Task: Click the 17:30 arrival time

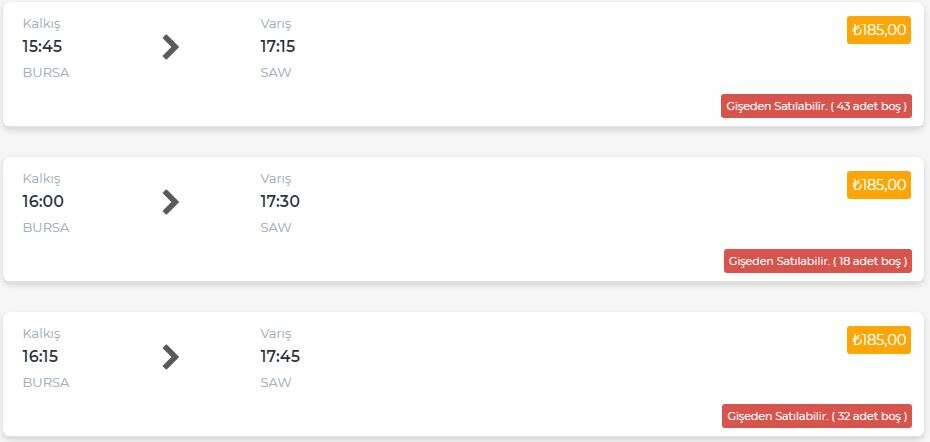Action: 280,201
